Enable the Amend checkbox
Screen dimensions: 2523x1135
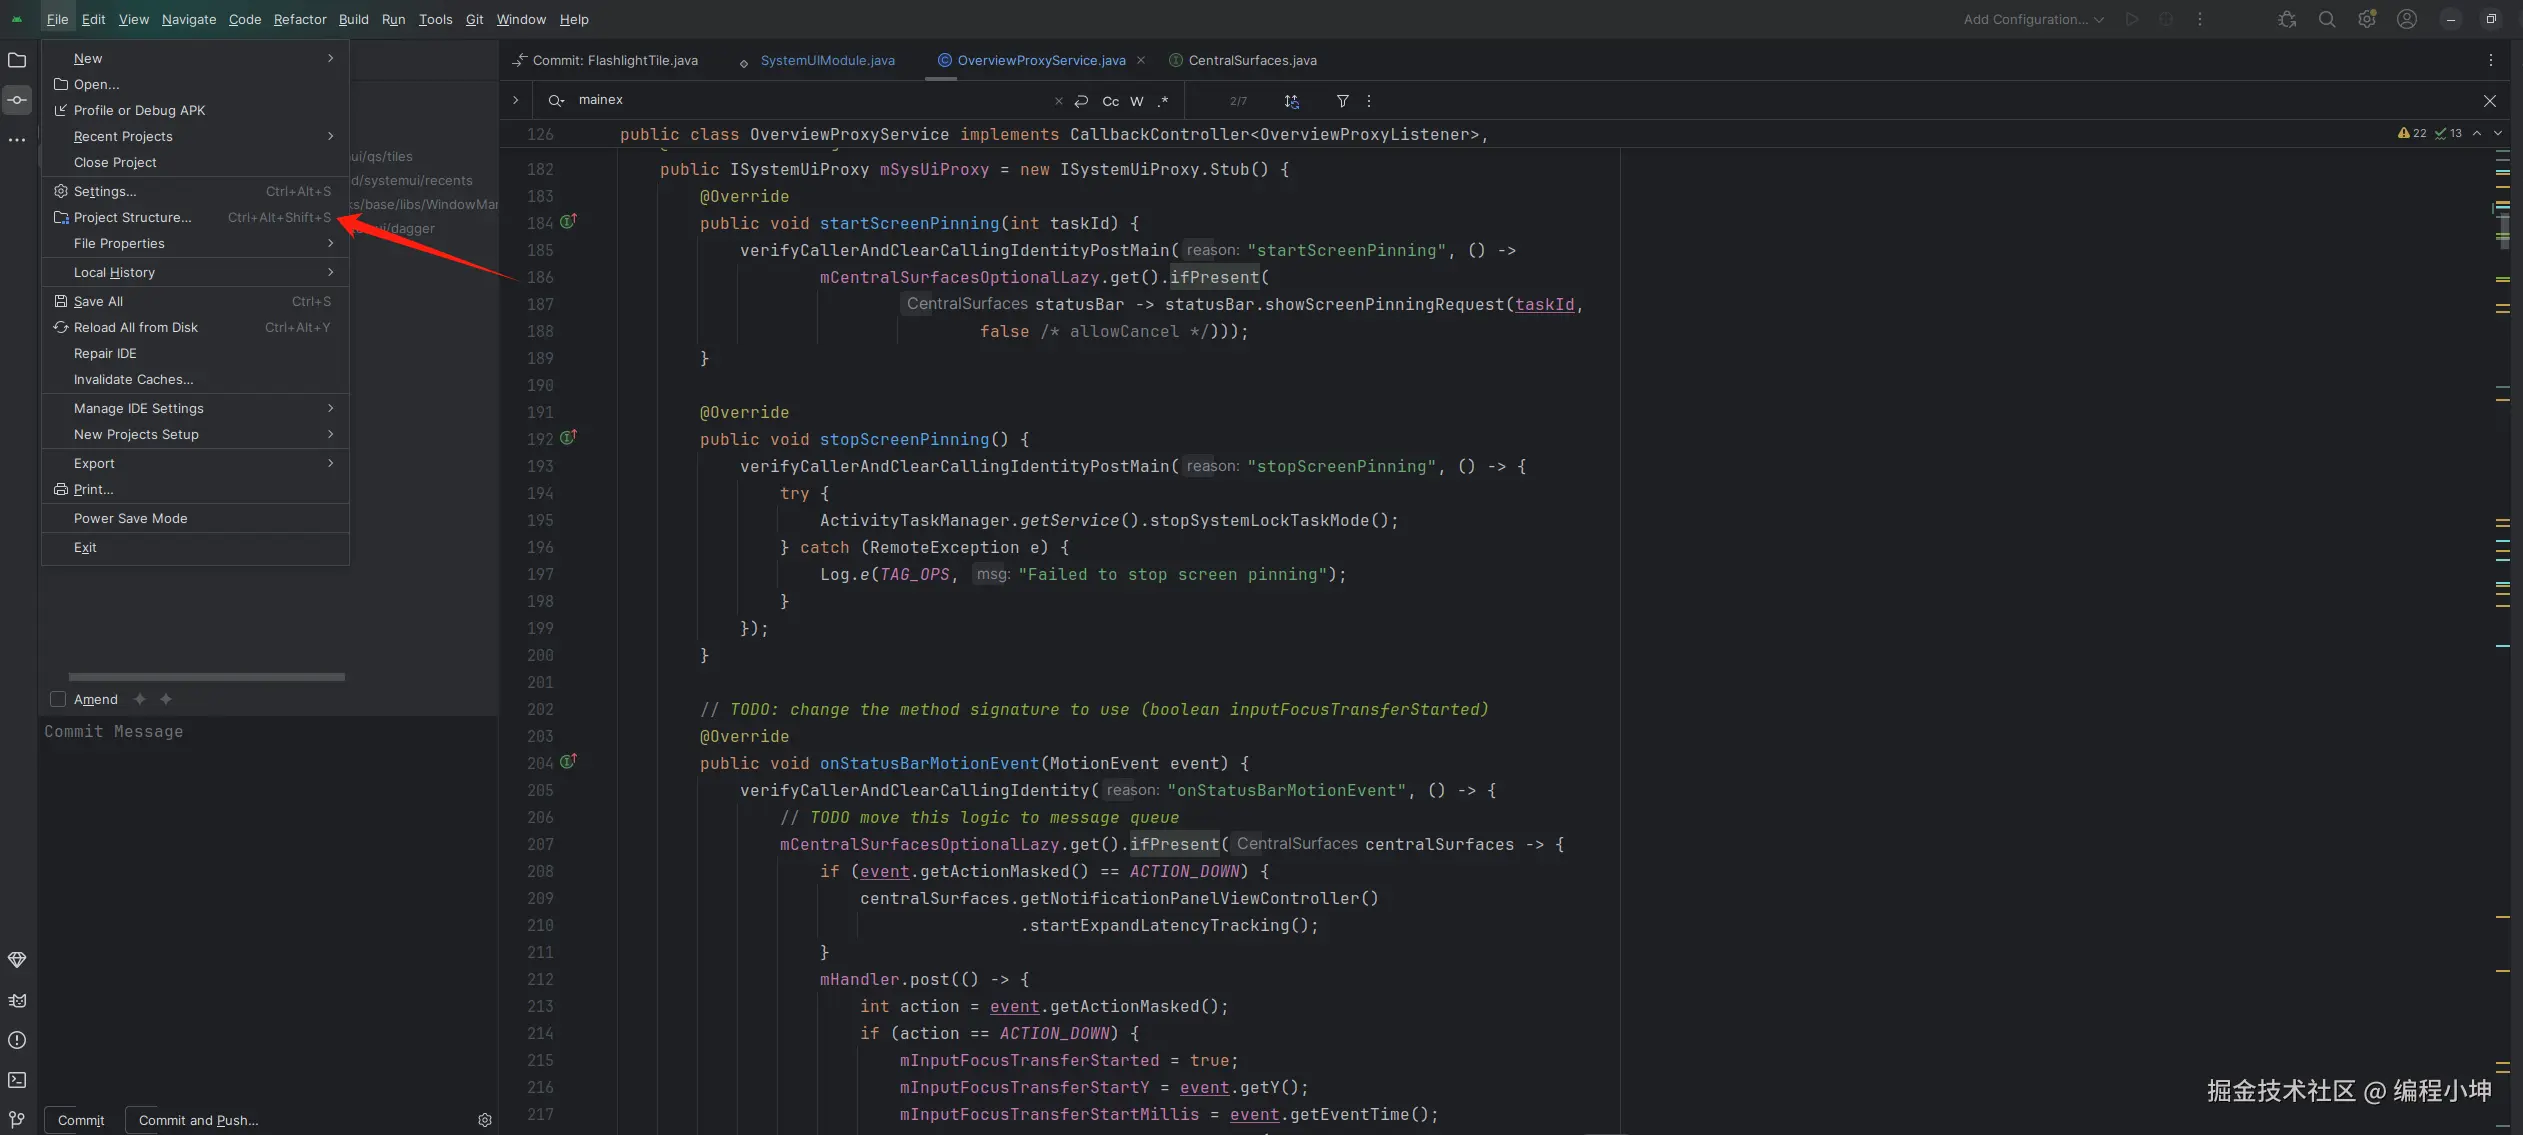tap(58, 699)
